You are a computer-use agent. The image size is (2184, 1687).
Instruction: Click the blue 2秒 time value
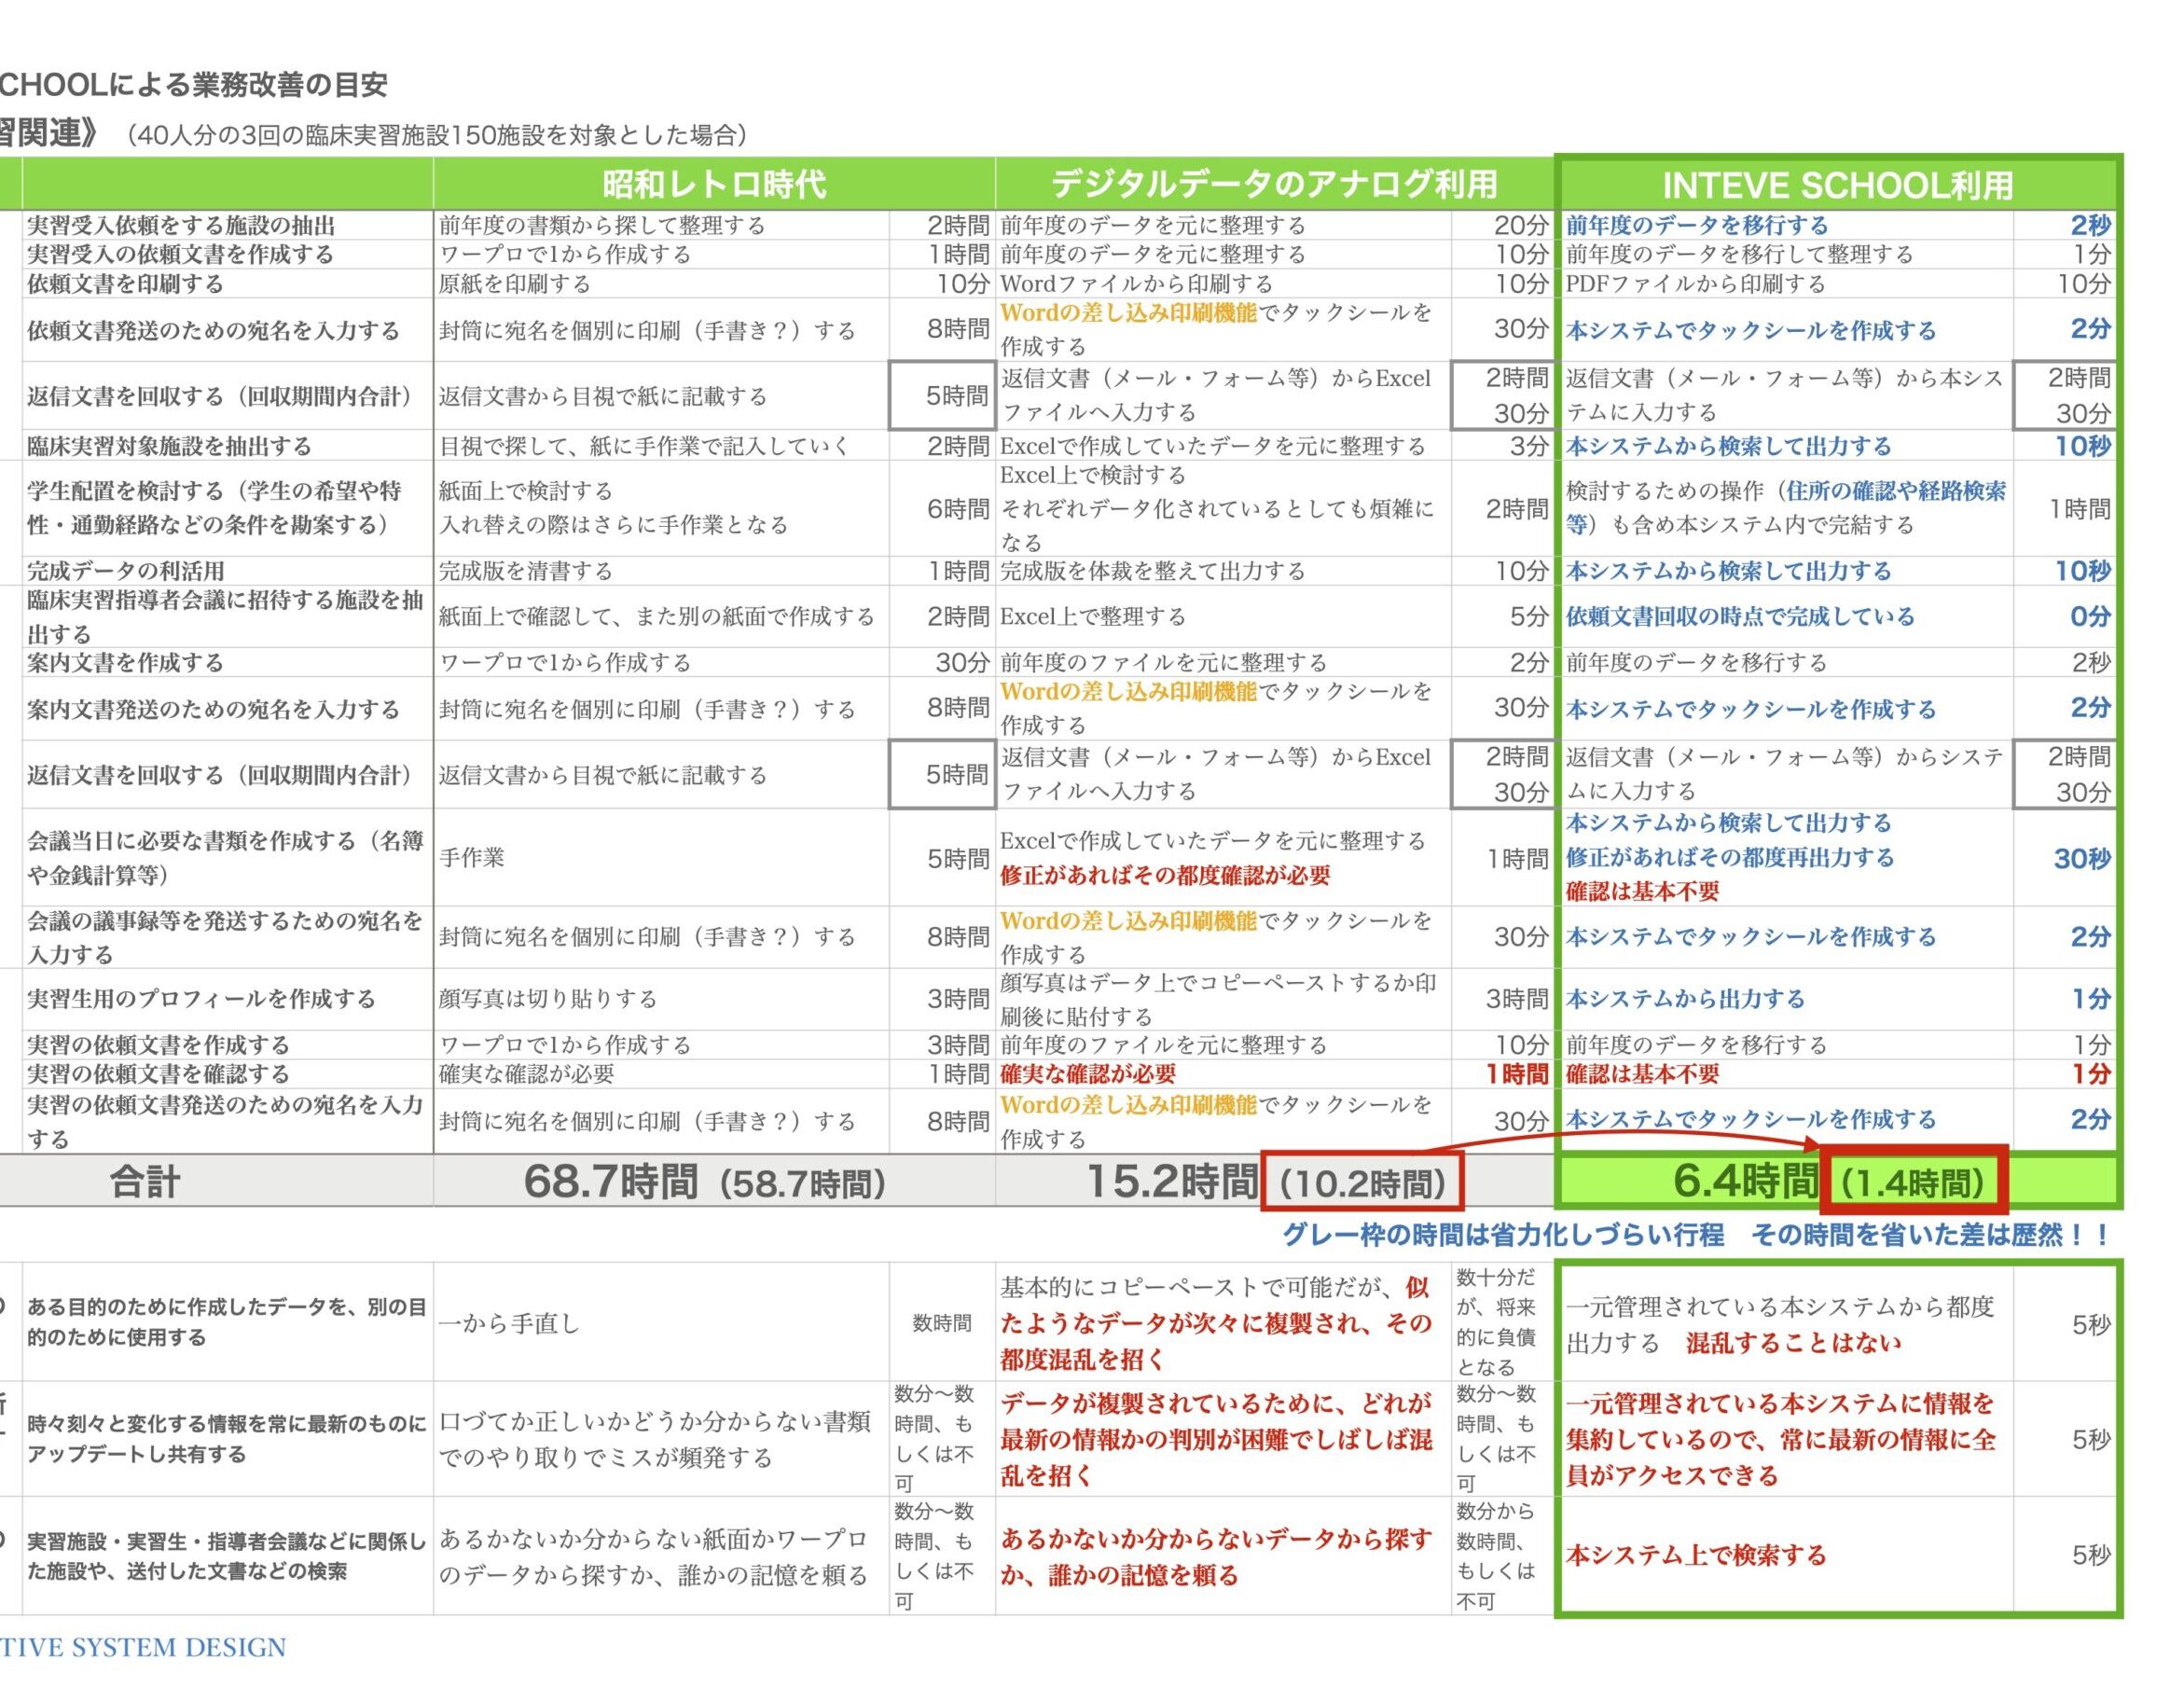pos(2090,225)
